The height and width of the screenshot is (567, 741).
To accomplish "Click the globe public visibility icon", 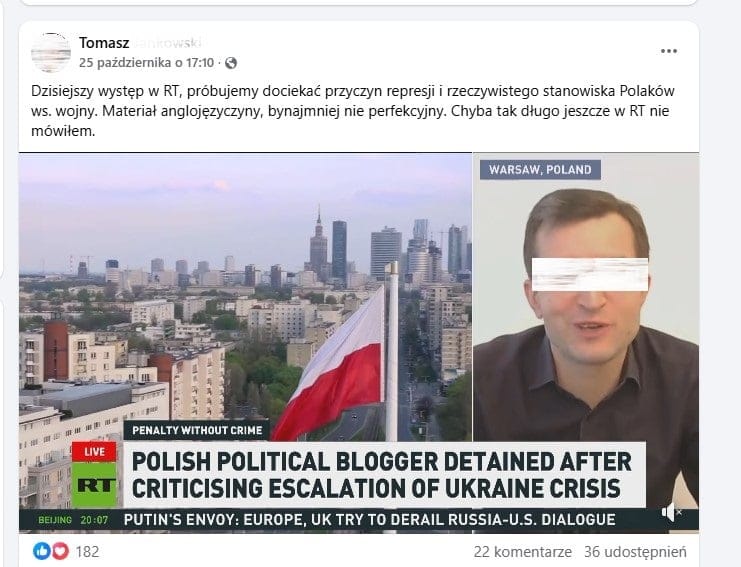I will [x=231, y=63].
